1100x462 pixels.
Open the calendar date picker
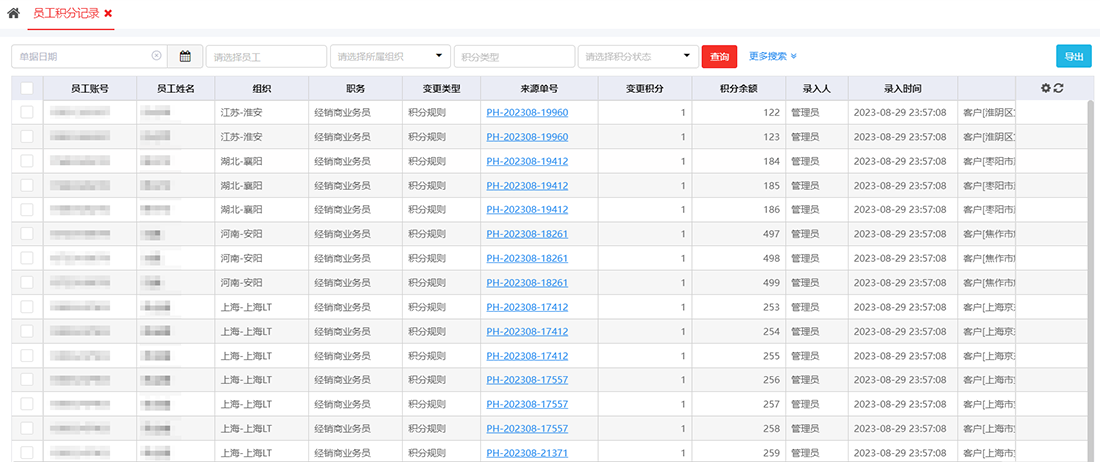click(x=185, y=56)
